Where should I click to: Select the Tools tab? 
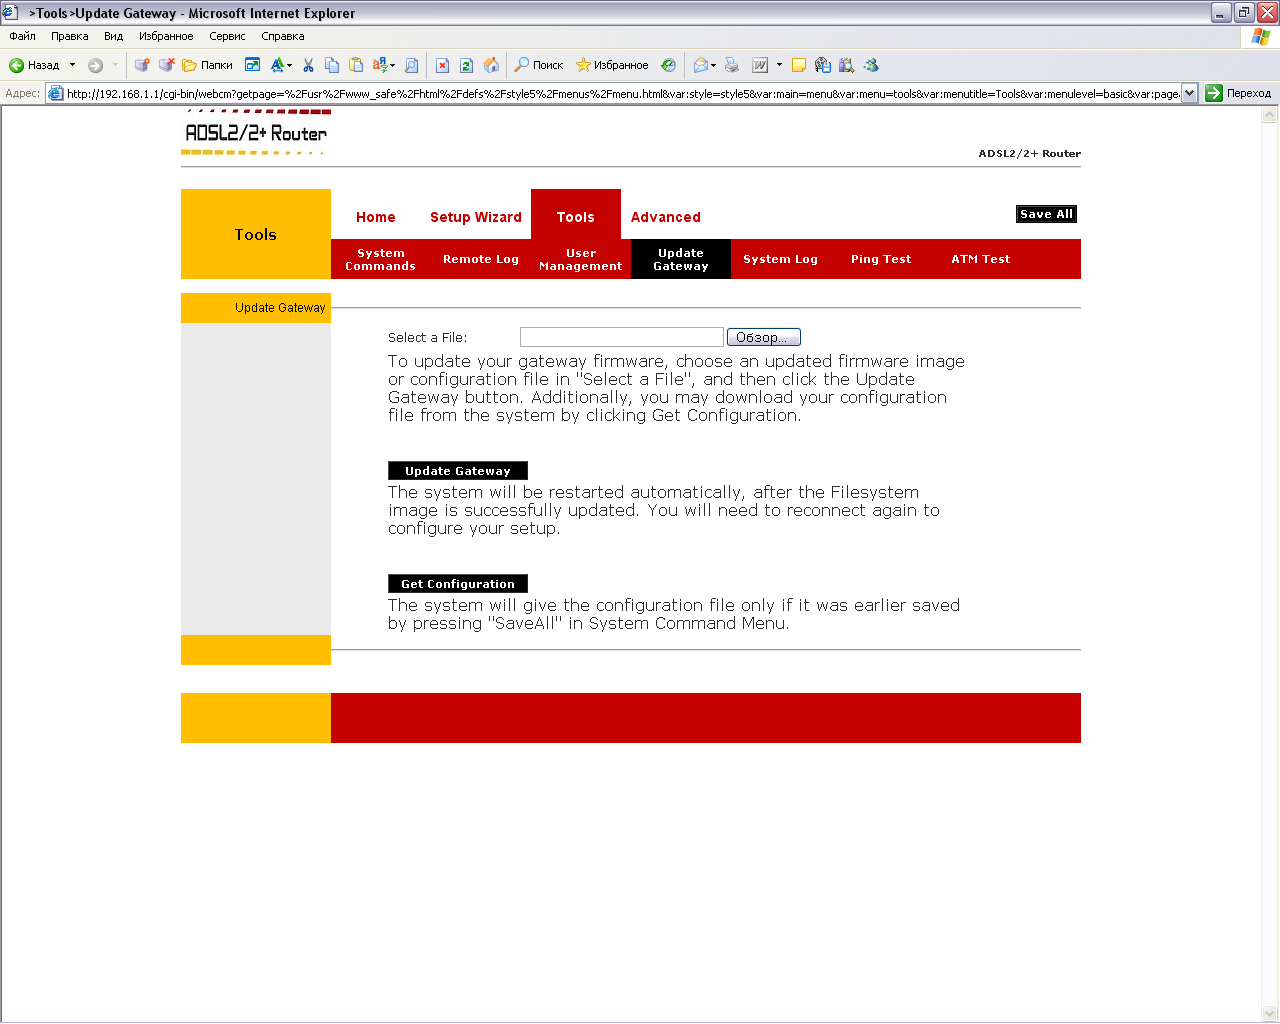[x=576, y=215]
